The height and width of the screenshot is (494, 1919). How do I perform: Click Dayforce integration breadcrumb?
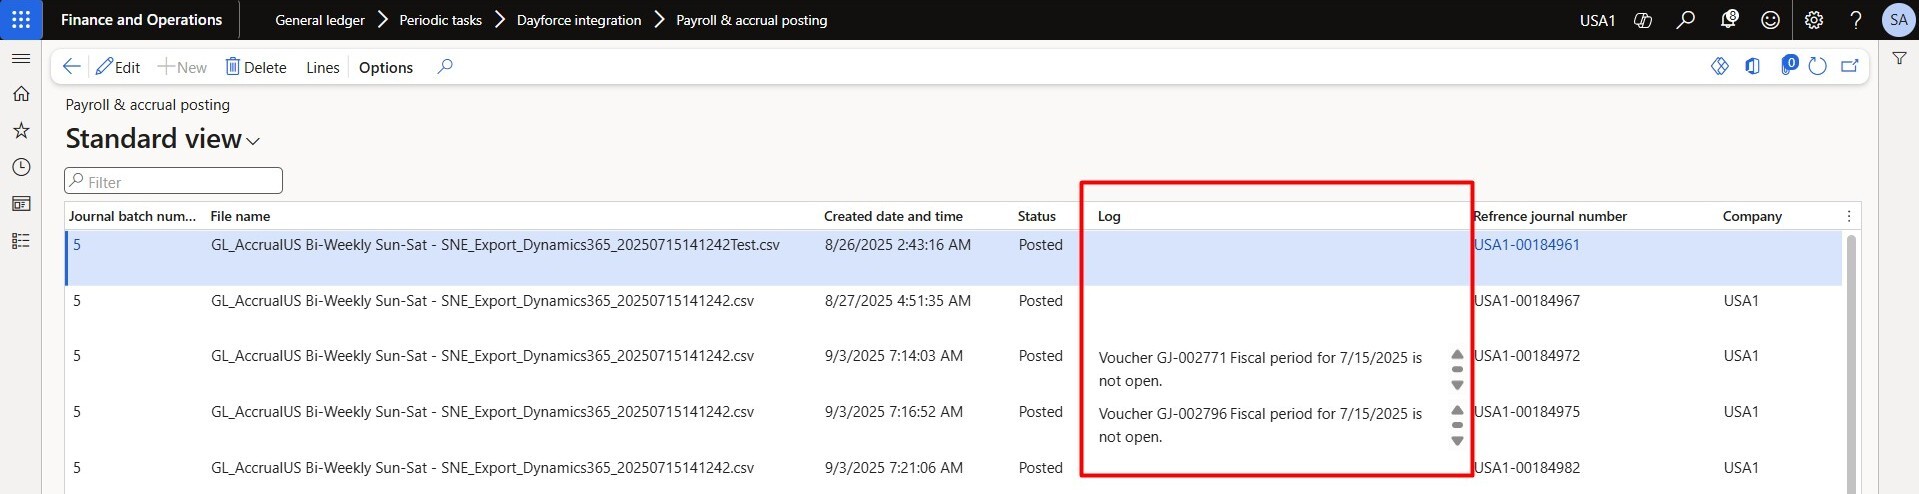(579, 20)
